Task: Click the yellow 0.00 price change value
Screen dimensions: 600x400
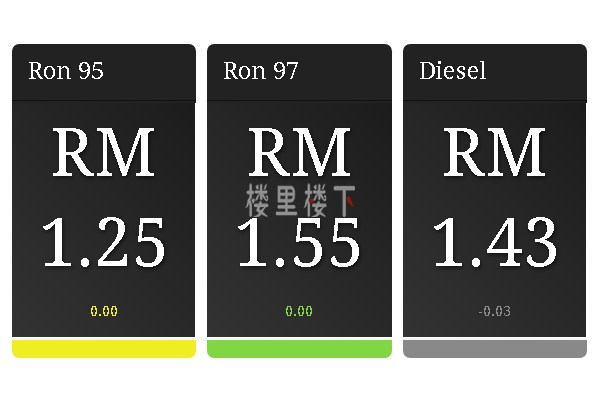Action: [x=104, y=311]
